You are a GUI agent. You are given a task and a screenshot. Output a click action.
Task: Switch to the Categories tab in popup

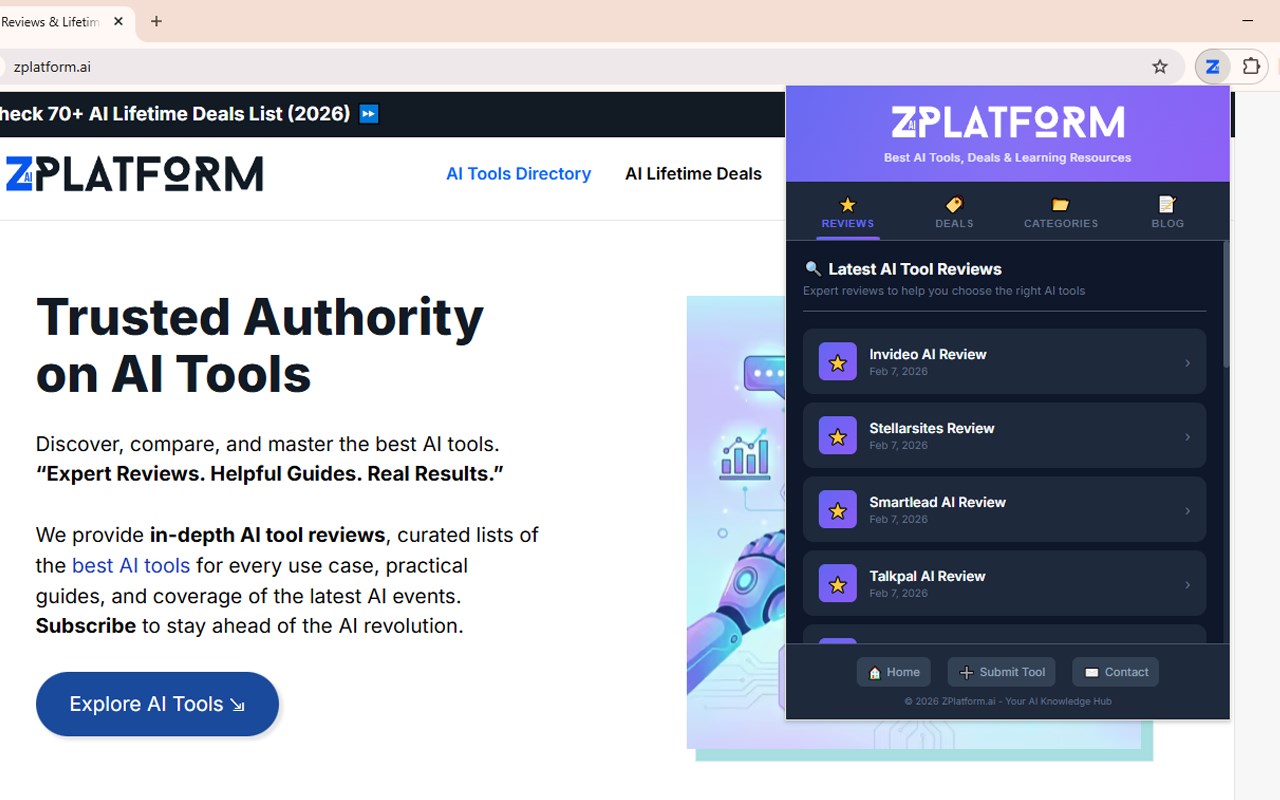click(1061, 212)
